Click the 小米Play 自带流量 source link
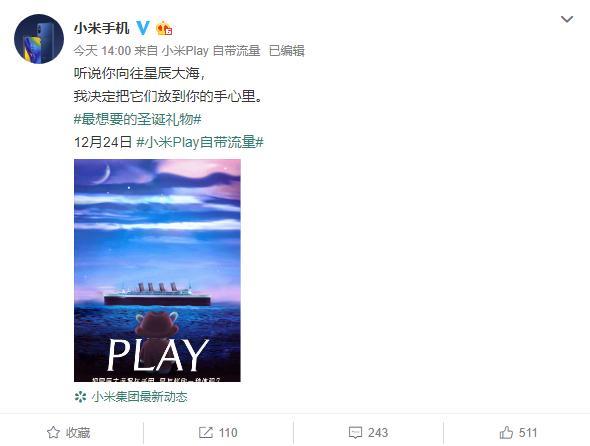 click(x=211, y=50)
